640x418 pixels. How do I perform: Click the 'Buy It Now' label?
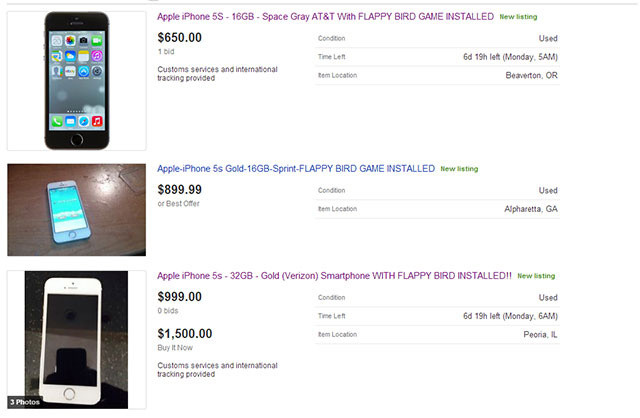point(173,348)
